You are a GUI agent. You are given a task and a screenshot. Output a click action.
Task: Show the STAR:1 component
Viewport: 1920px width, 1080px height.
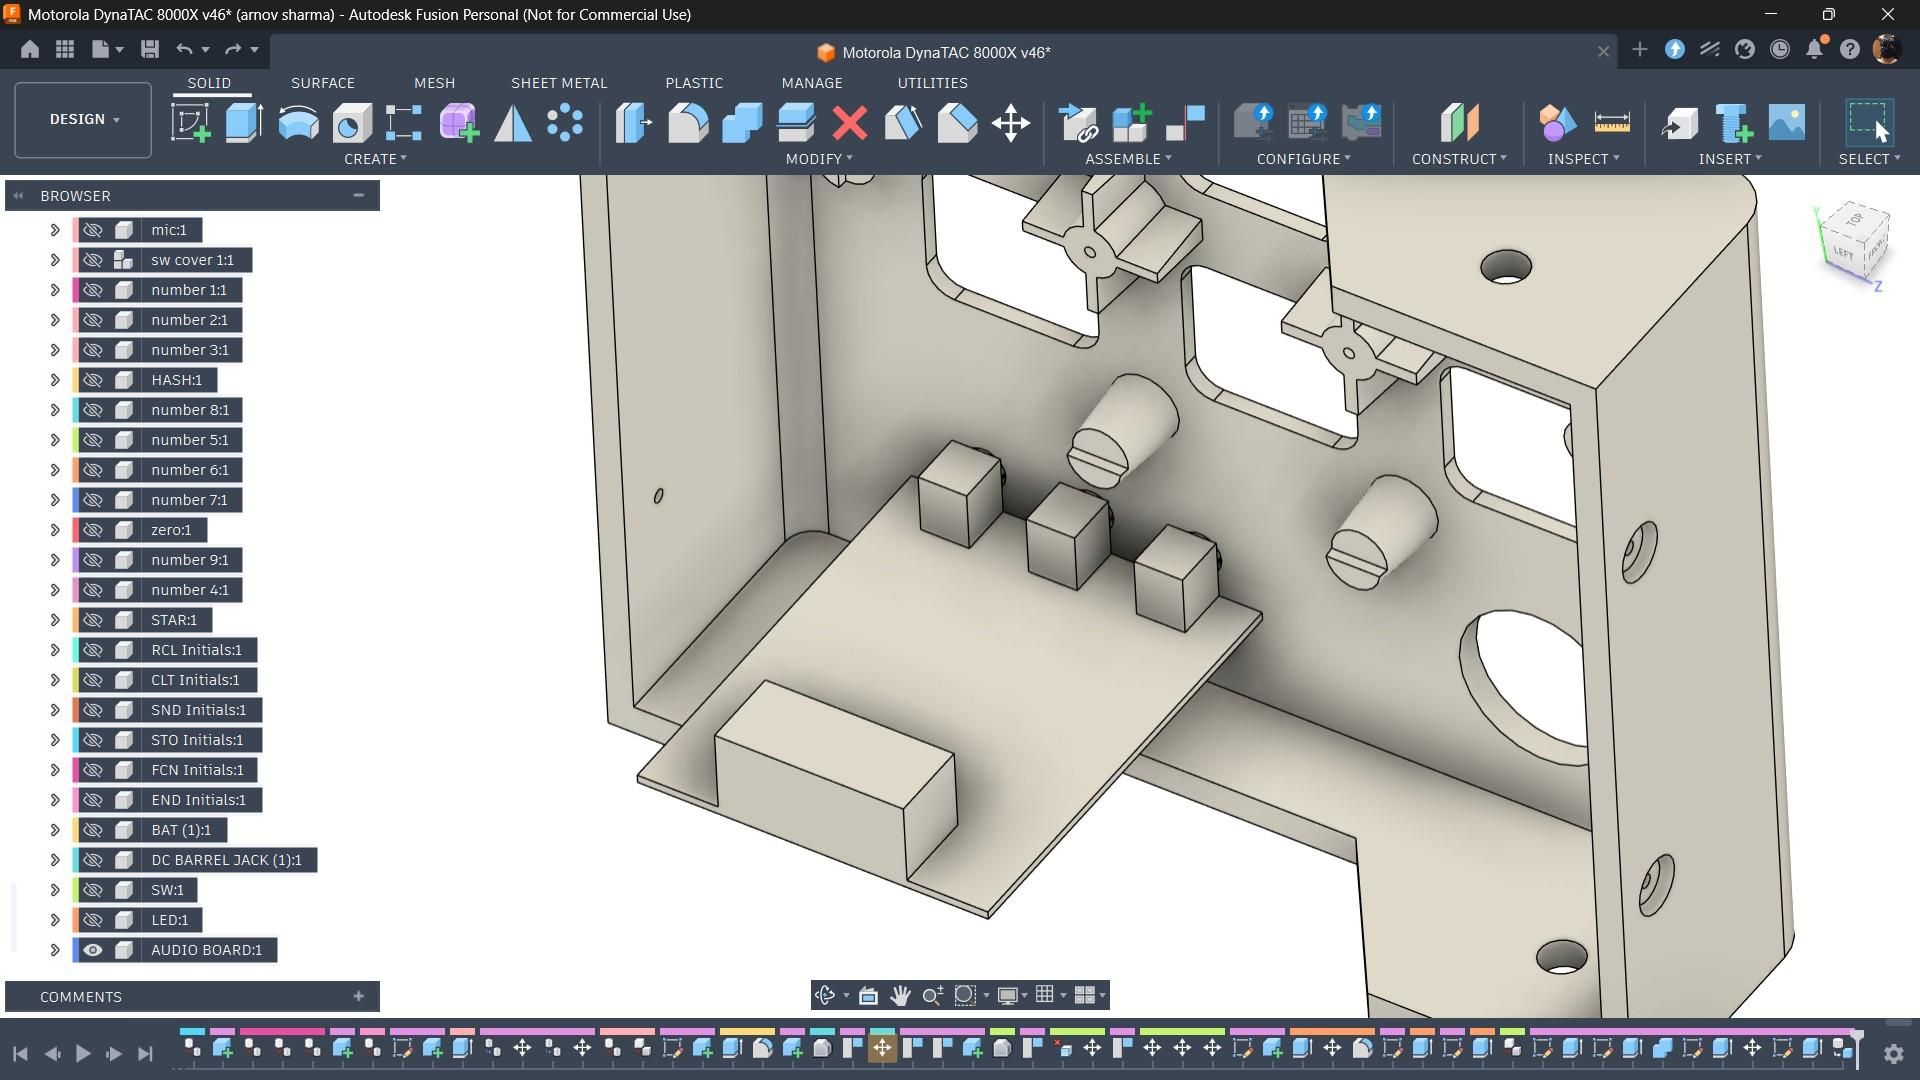(93, 620)
